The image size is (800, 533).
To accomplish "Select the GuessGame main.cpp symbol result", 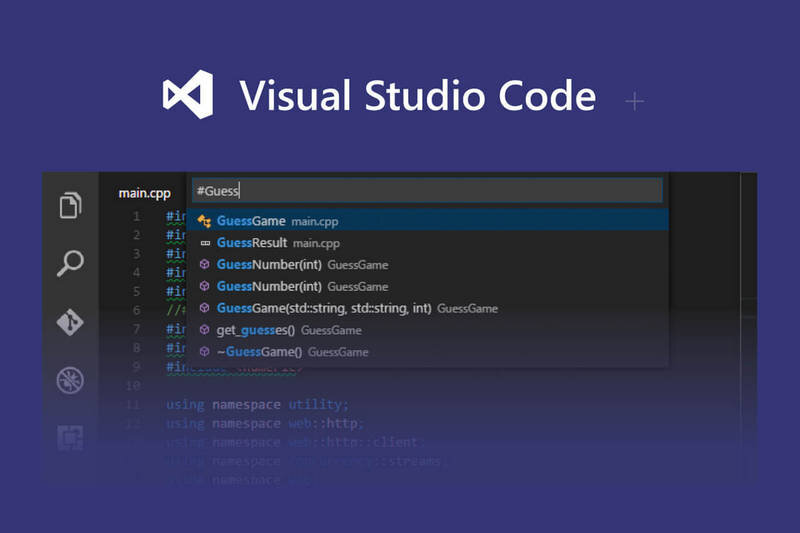I will coord(428,221).
